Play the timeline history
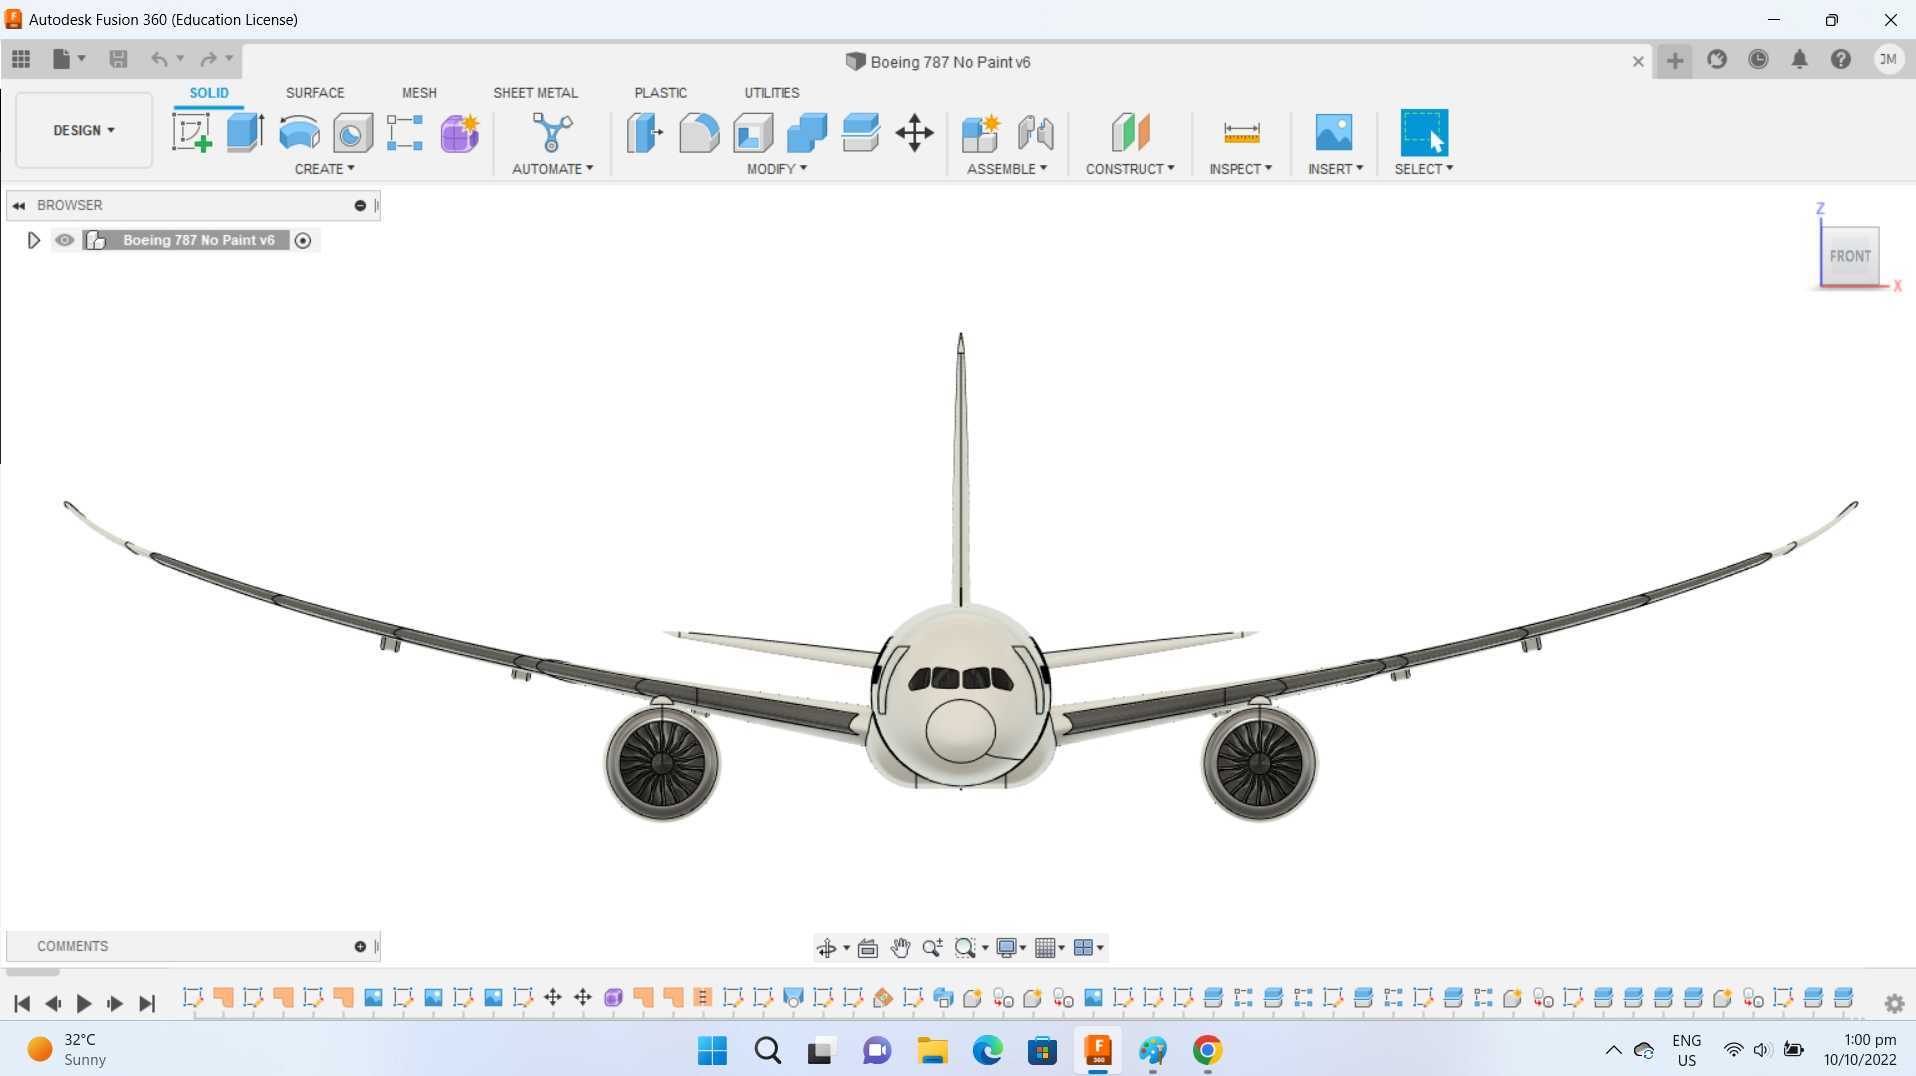The image size is (1916, 1076). pos(84,1003)
